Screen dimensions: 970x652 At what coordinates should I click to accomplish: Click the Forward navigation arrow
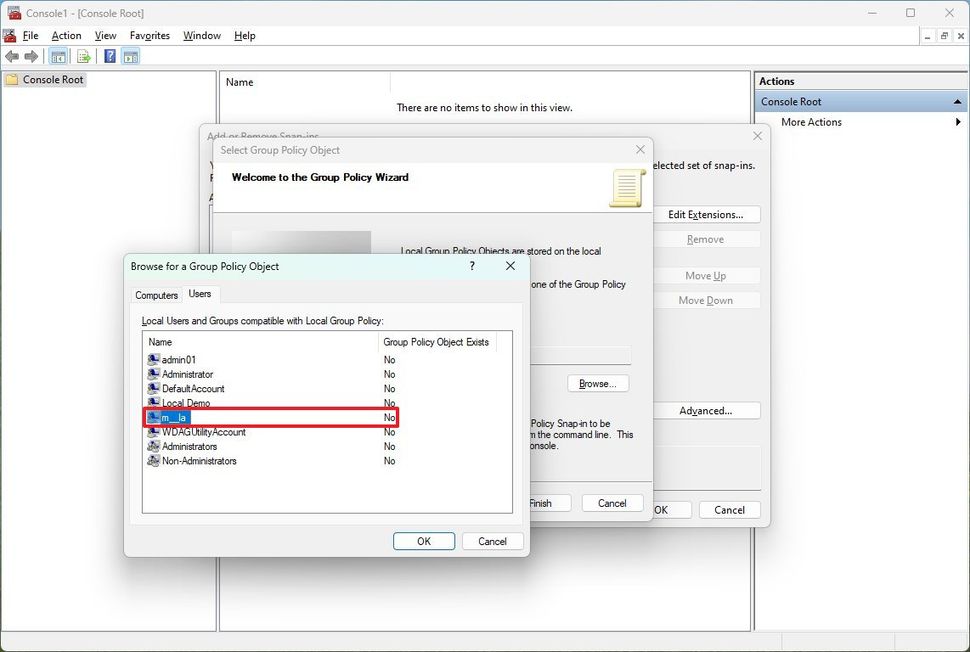click(x=30, y=56)
